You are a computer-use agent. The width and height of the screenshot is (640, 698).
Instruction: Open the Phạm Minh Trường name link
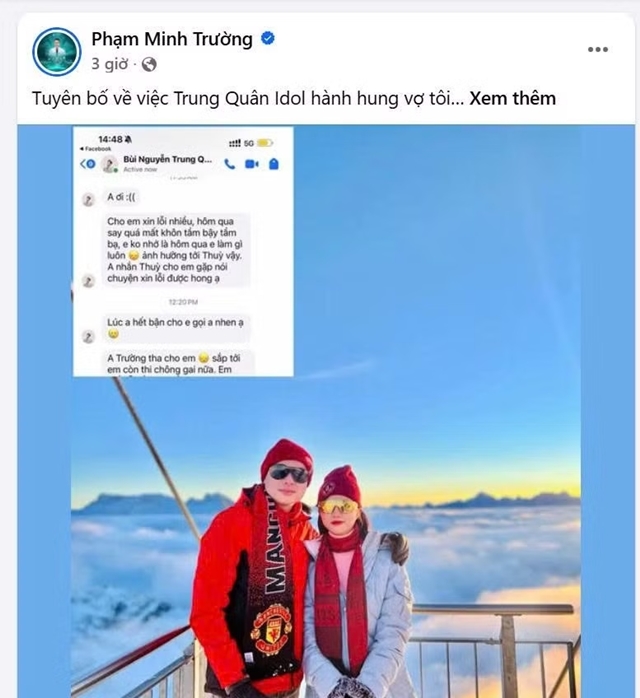click(x=172, y=39)
